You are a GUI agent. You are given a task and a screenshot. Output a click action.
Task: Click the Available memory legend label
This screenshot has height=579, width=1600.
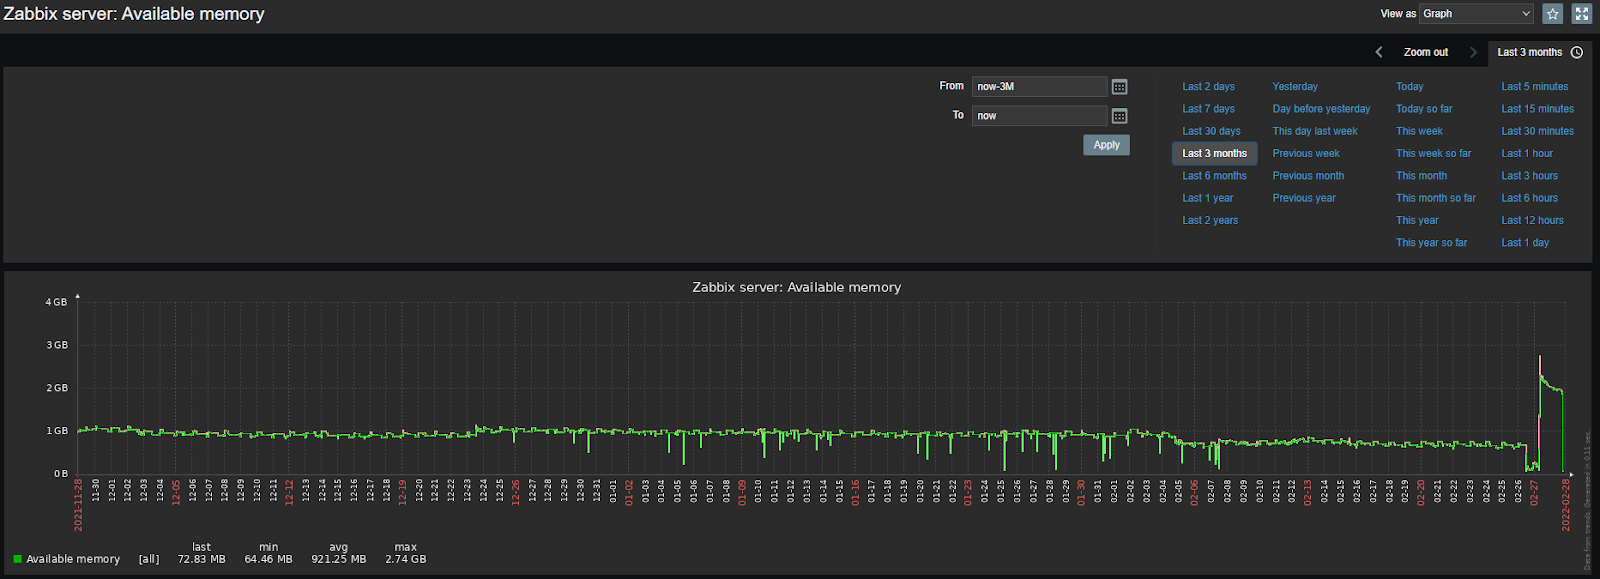click(73, 559)
